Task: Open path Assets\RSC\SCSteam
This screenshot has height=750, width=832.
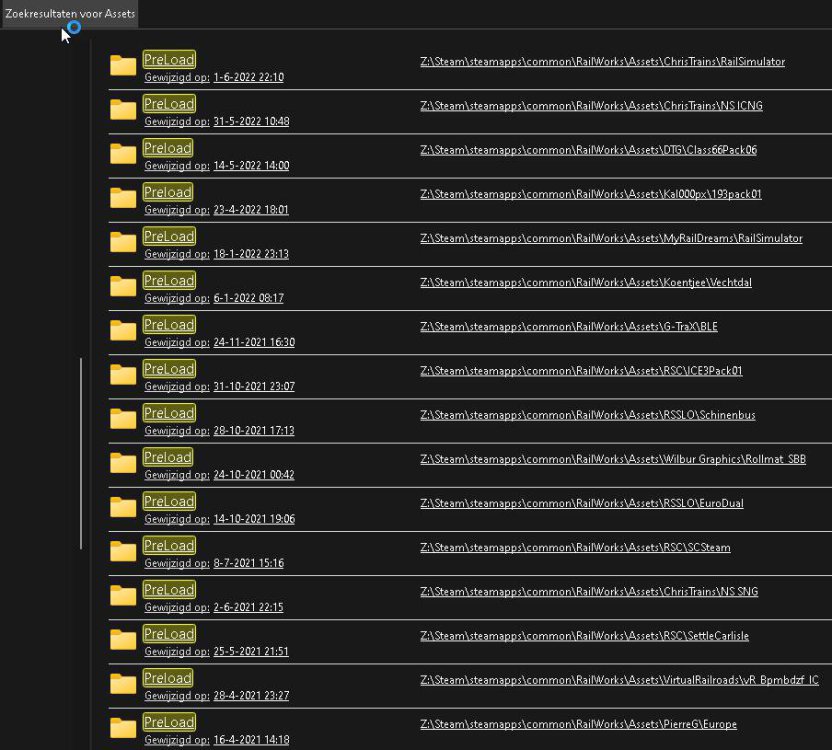Action: point(575,547)
